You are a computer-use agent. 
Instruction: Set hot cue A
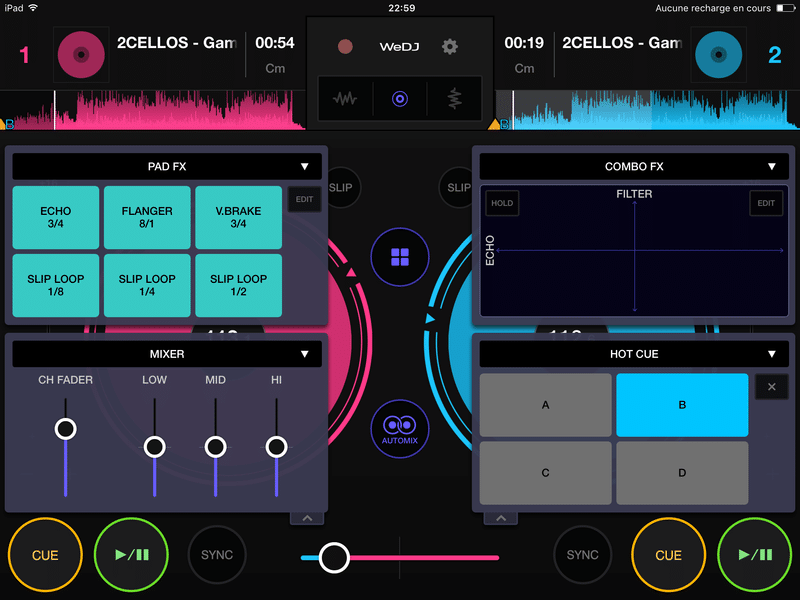[545, 405]
